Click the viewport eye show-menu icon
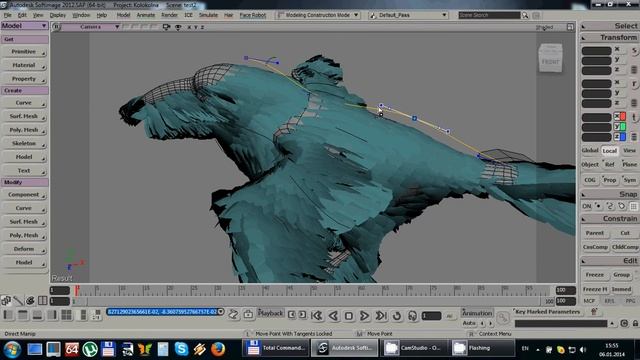 click(x=178, y=27)
